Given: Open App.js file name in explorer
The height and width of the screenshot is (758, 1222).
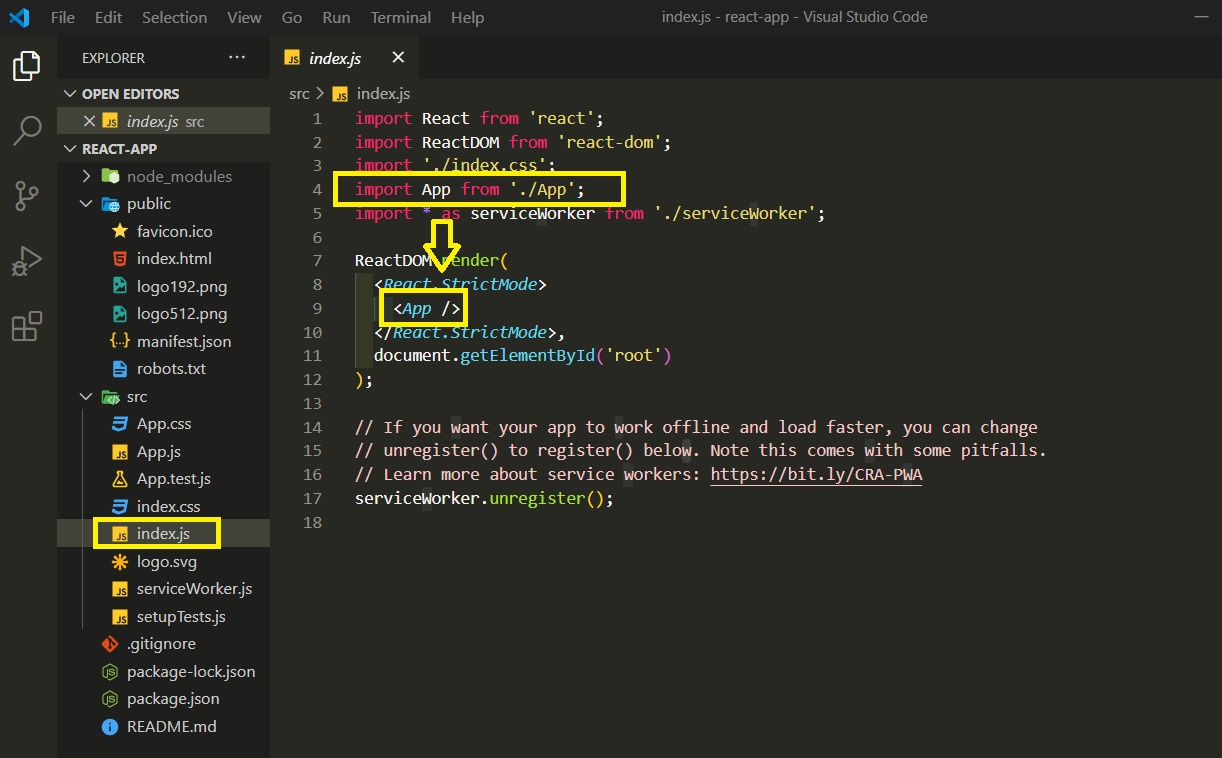Looking at the screenshot, I should (159, 452).
